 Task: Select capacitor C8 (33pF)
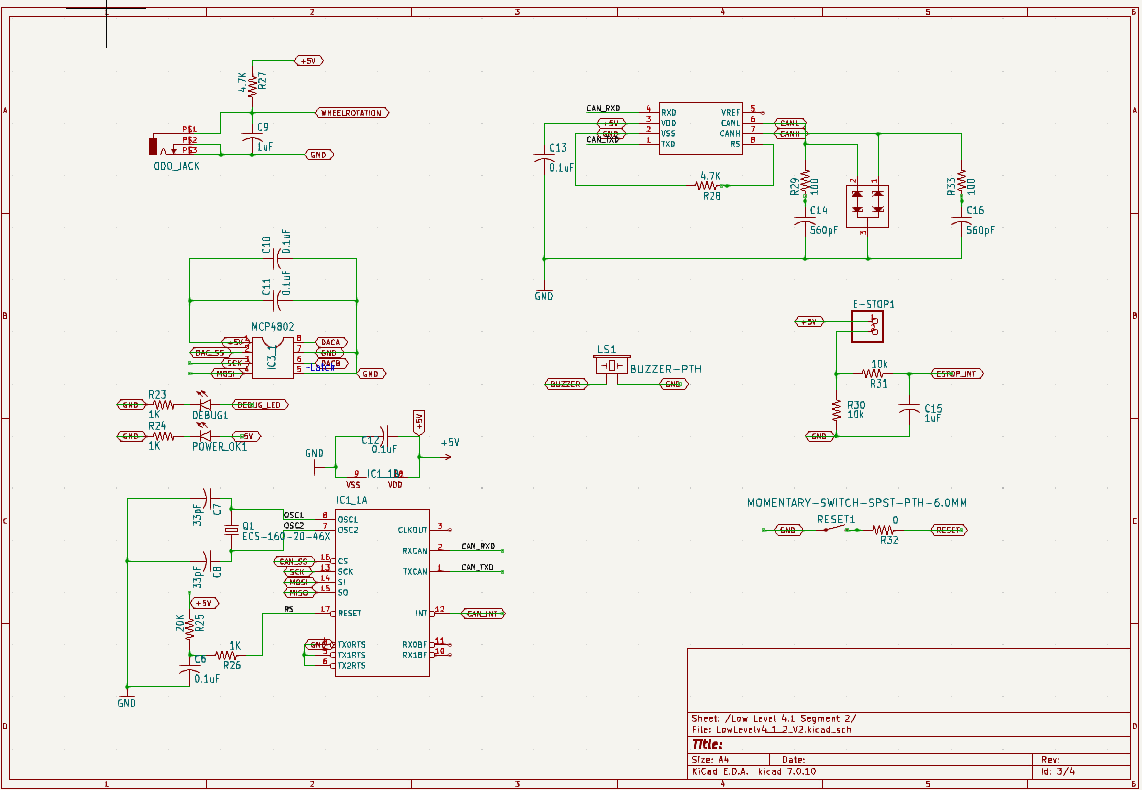[x=207, y=561]
